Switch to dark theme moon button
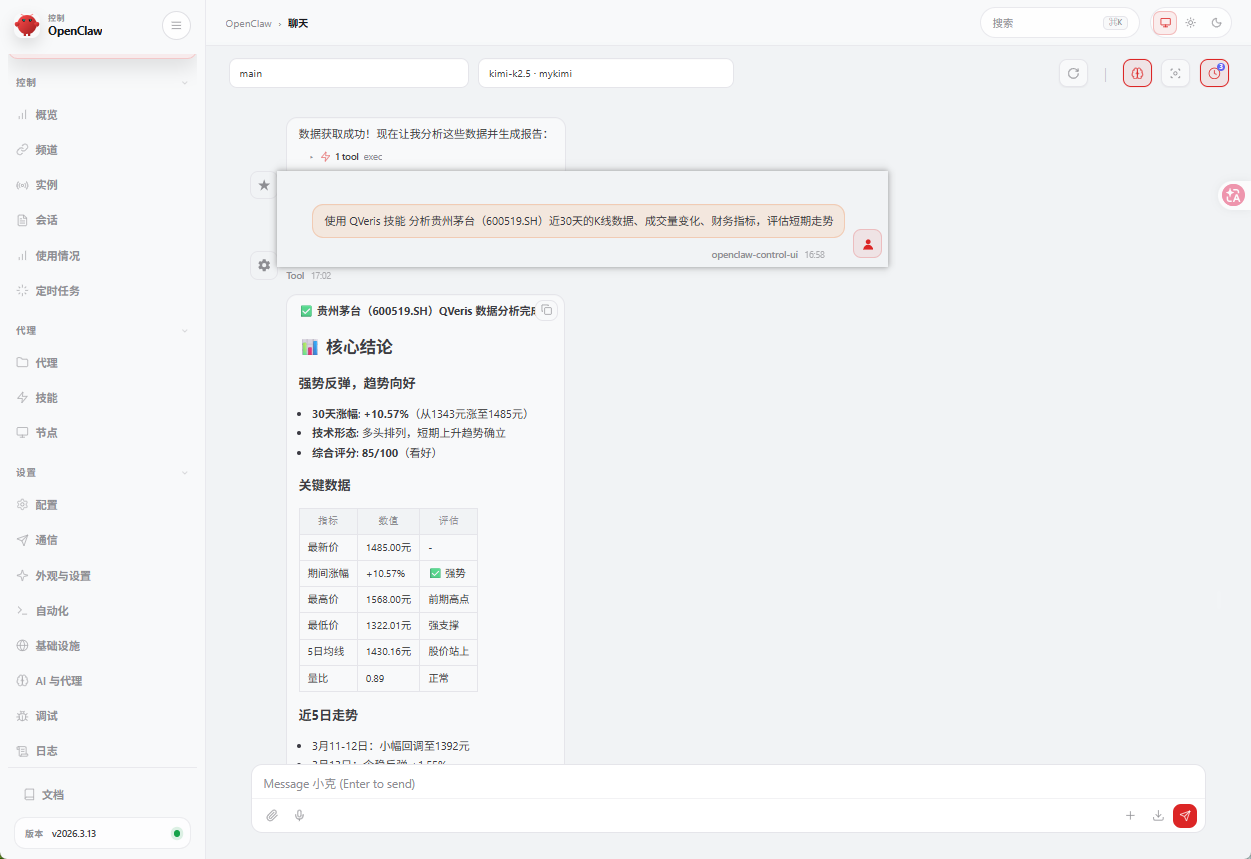This screenshot has width=1251, height=859. point(1217,22)
